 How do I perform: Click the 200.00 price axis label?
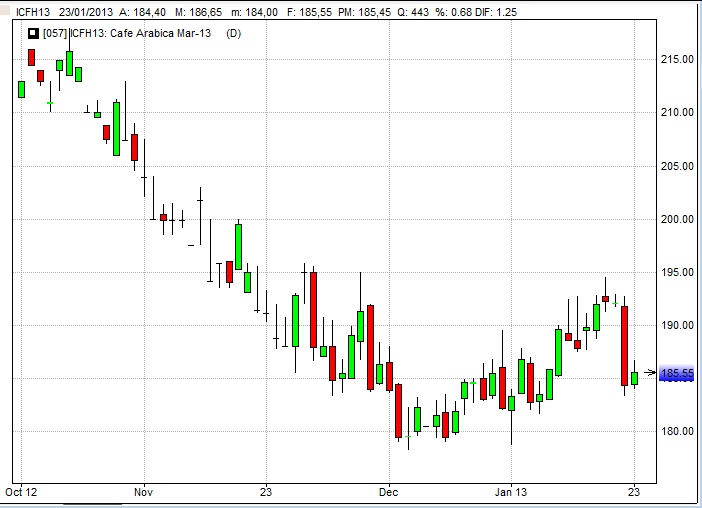click(x=677, y=219)
